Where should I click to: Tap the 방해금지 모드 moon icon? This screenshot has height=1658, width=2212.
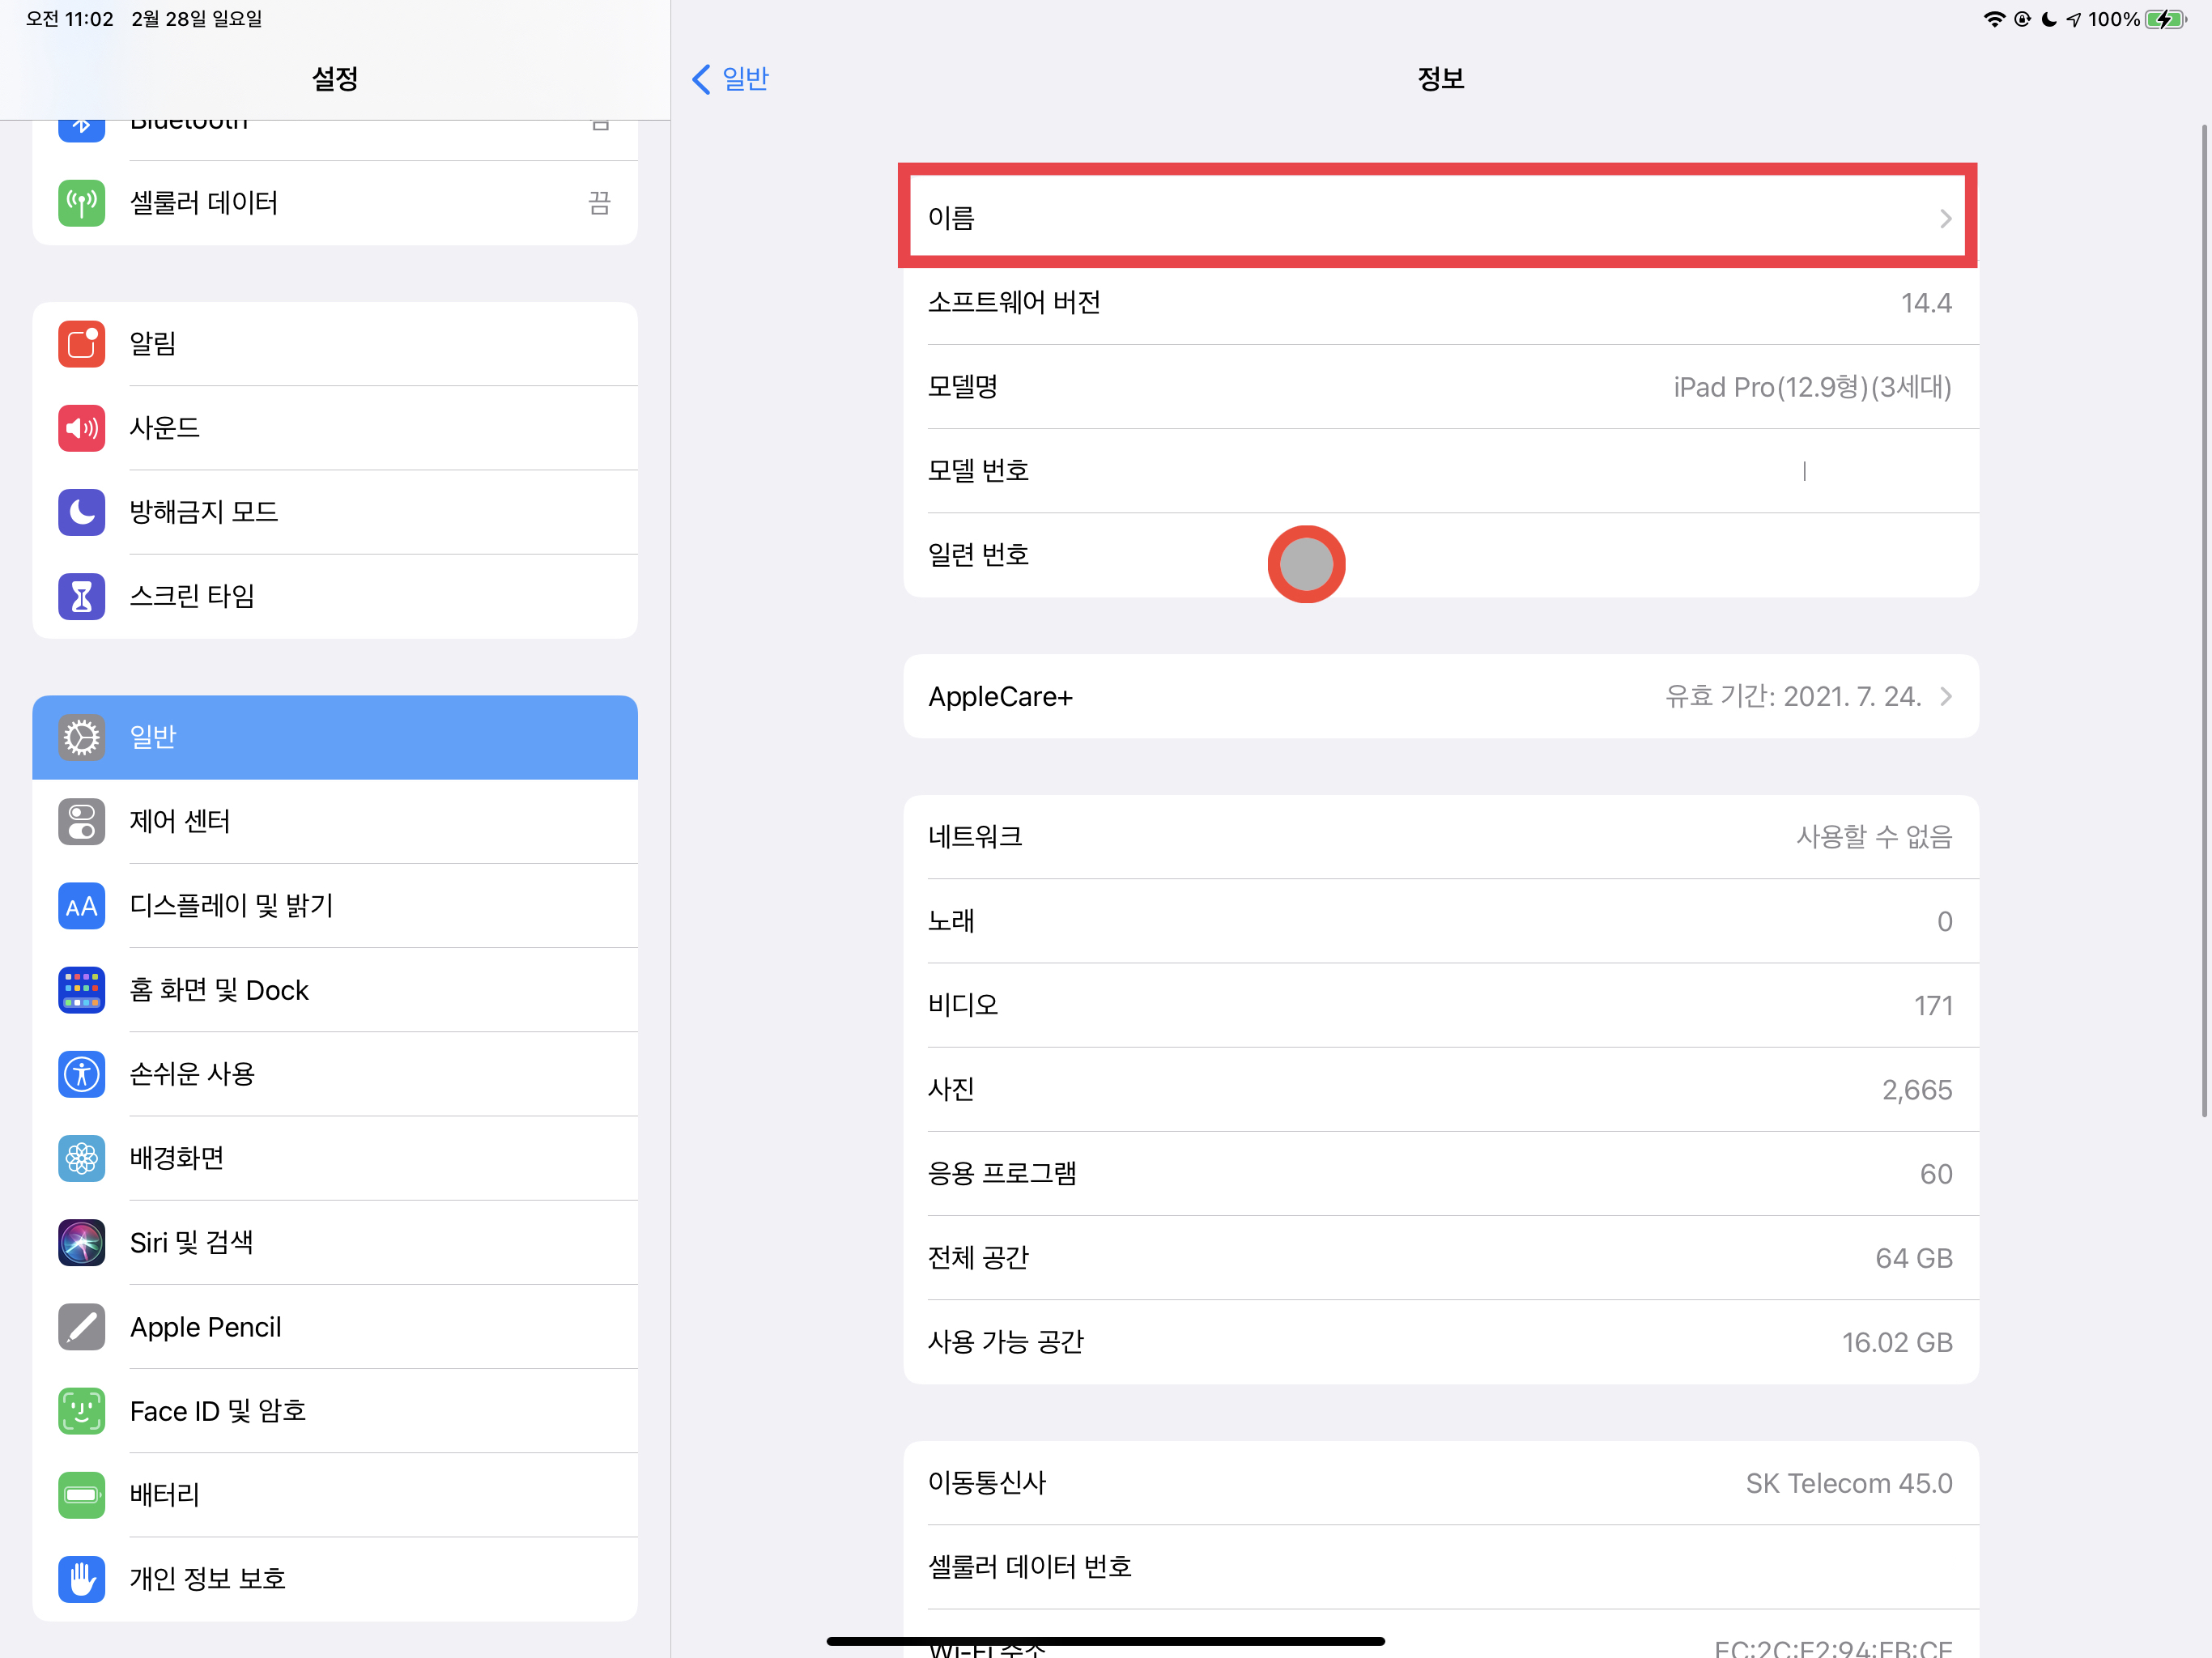tap(81, 512)
